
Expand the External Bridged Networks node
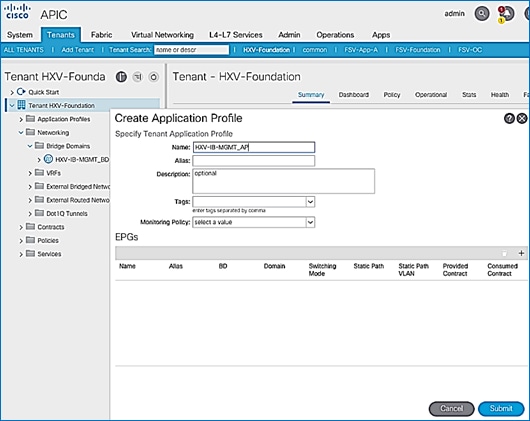point(30,187)
